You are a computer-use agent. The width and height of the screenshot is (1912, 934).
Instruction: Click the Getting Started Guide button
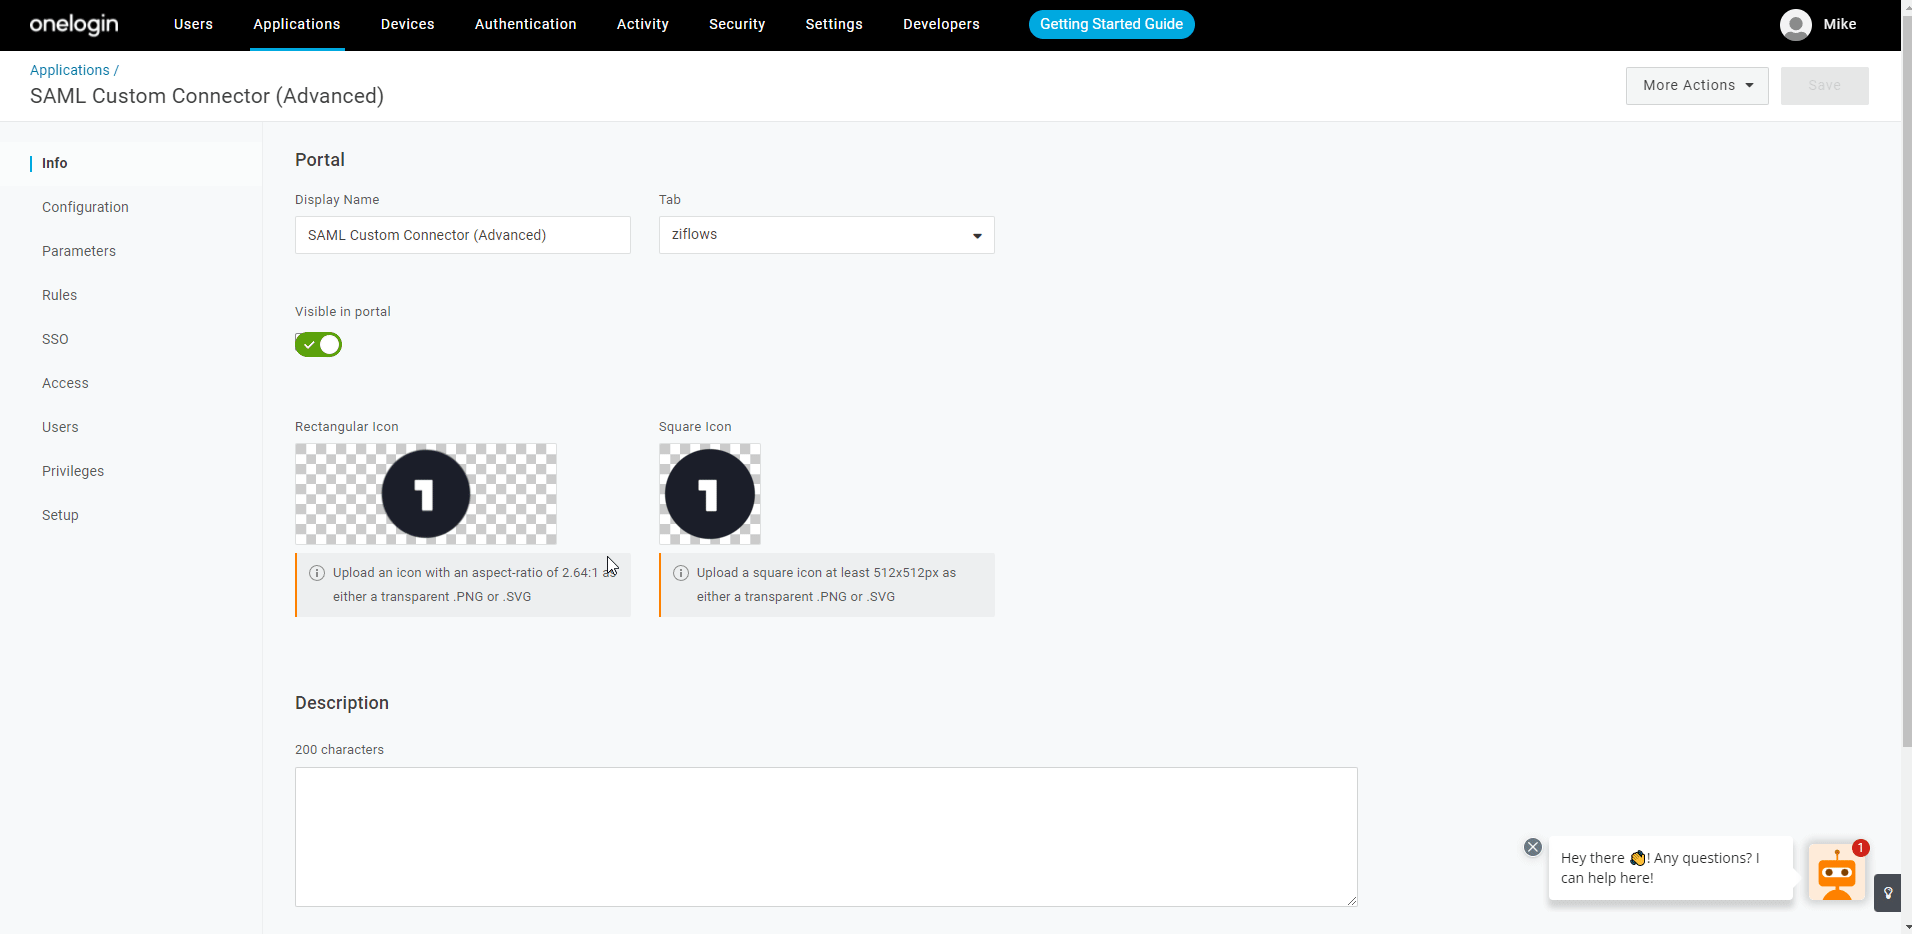tap(1111, 24)
